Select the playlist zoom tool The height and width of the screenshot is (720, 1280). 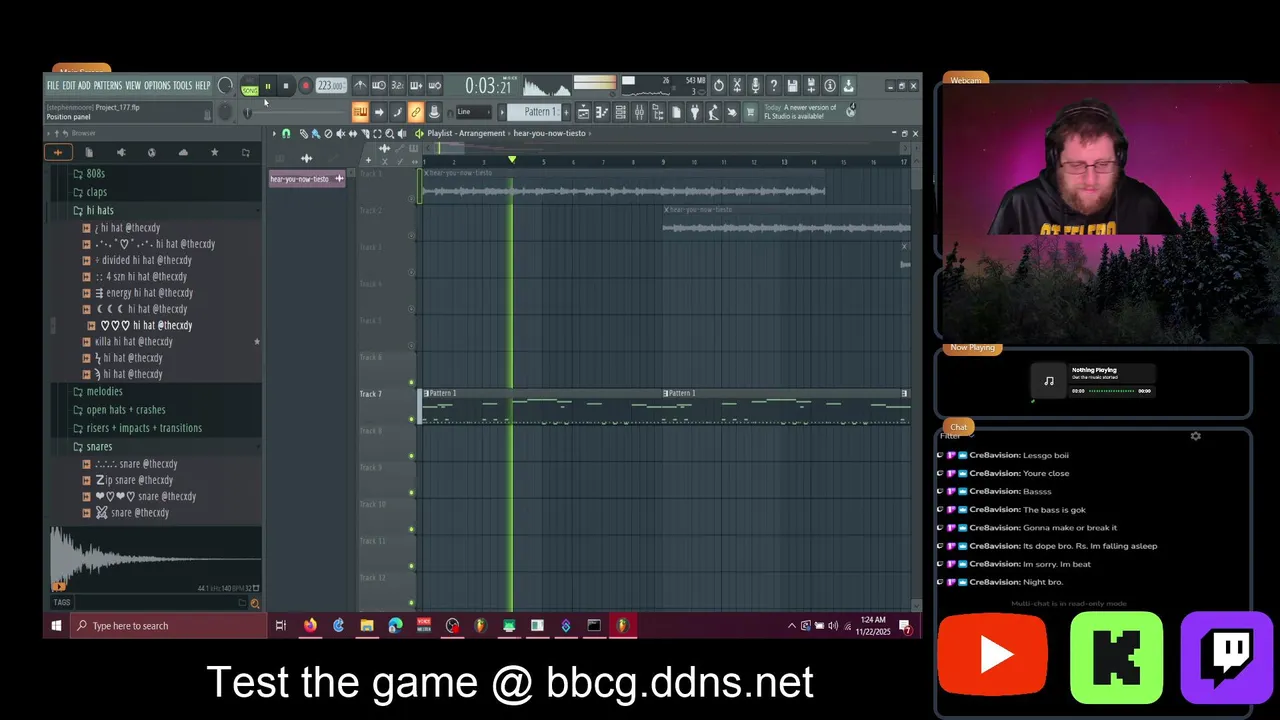coord(390,133)
